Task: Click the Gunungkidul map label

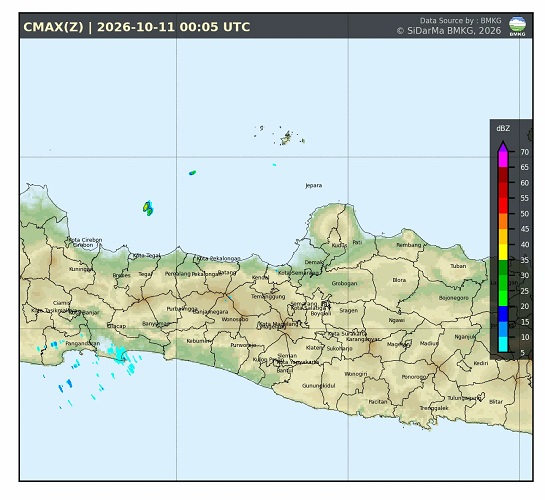Action: click(319, 386)
